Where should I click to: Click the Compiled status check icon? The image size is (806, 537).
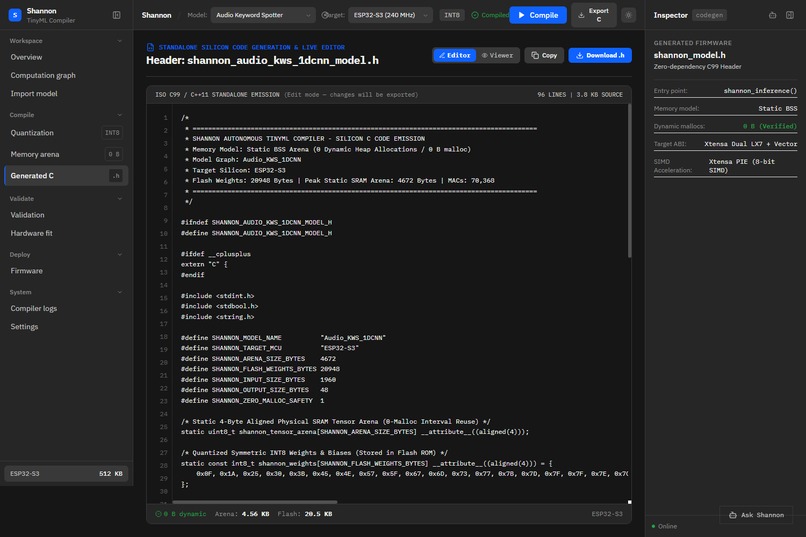tap(475, 15)
